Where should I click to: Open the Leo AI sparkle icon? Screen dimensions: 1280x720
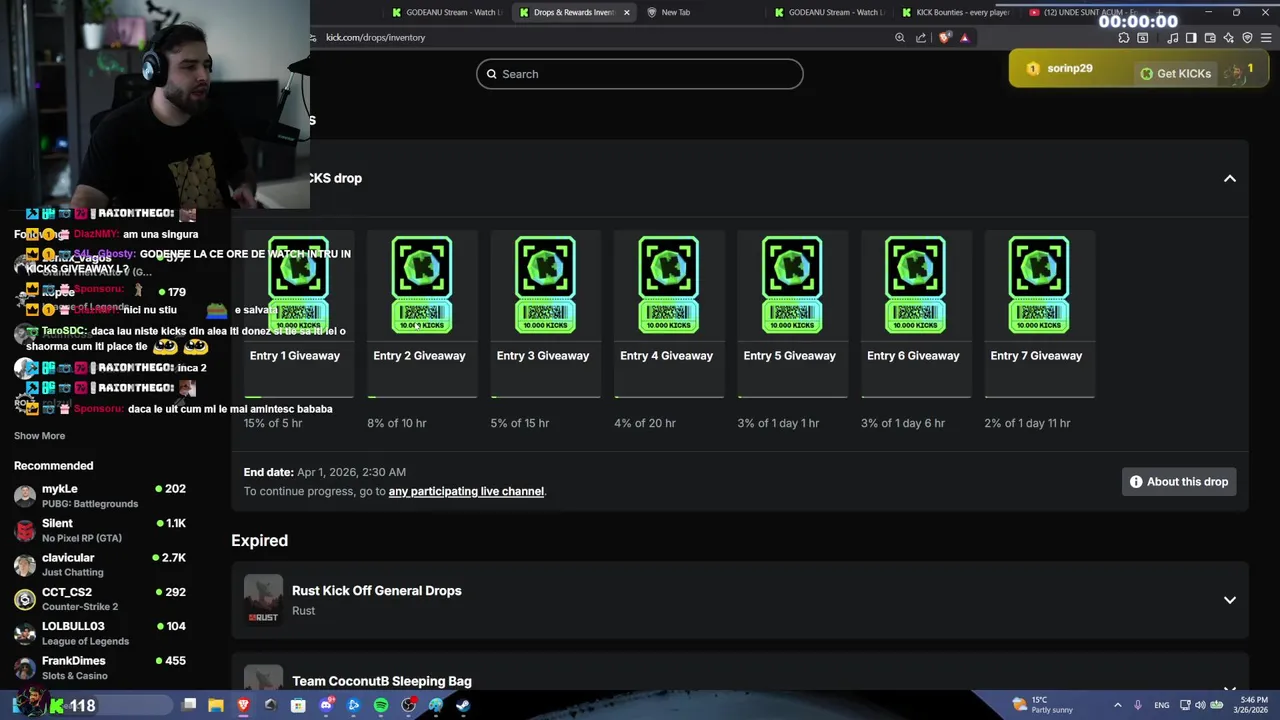[1229, 38]
